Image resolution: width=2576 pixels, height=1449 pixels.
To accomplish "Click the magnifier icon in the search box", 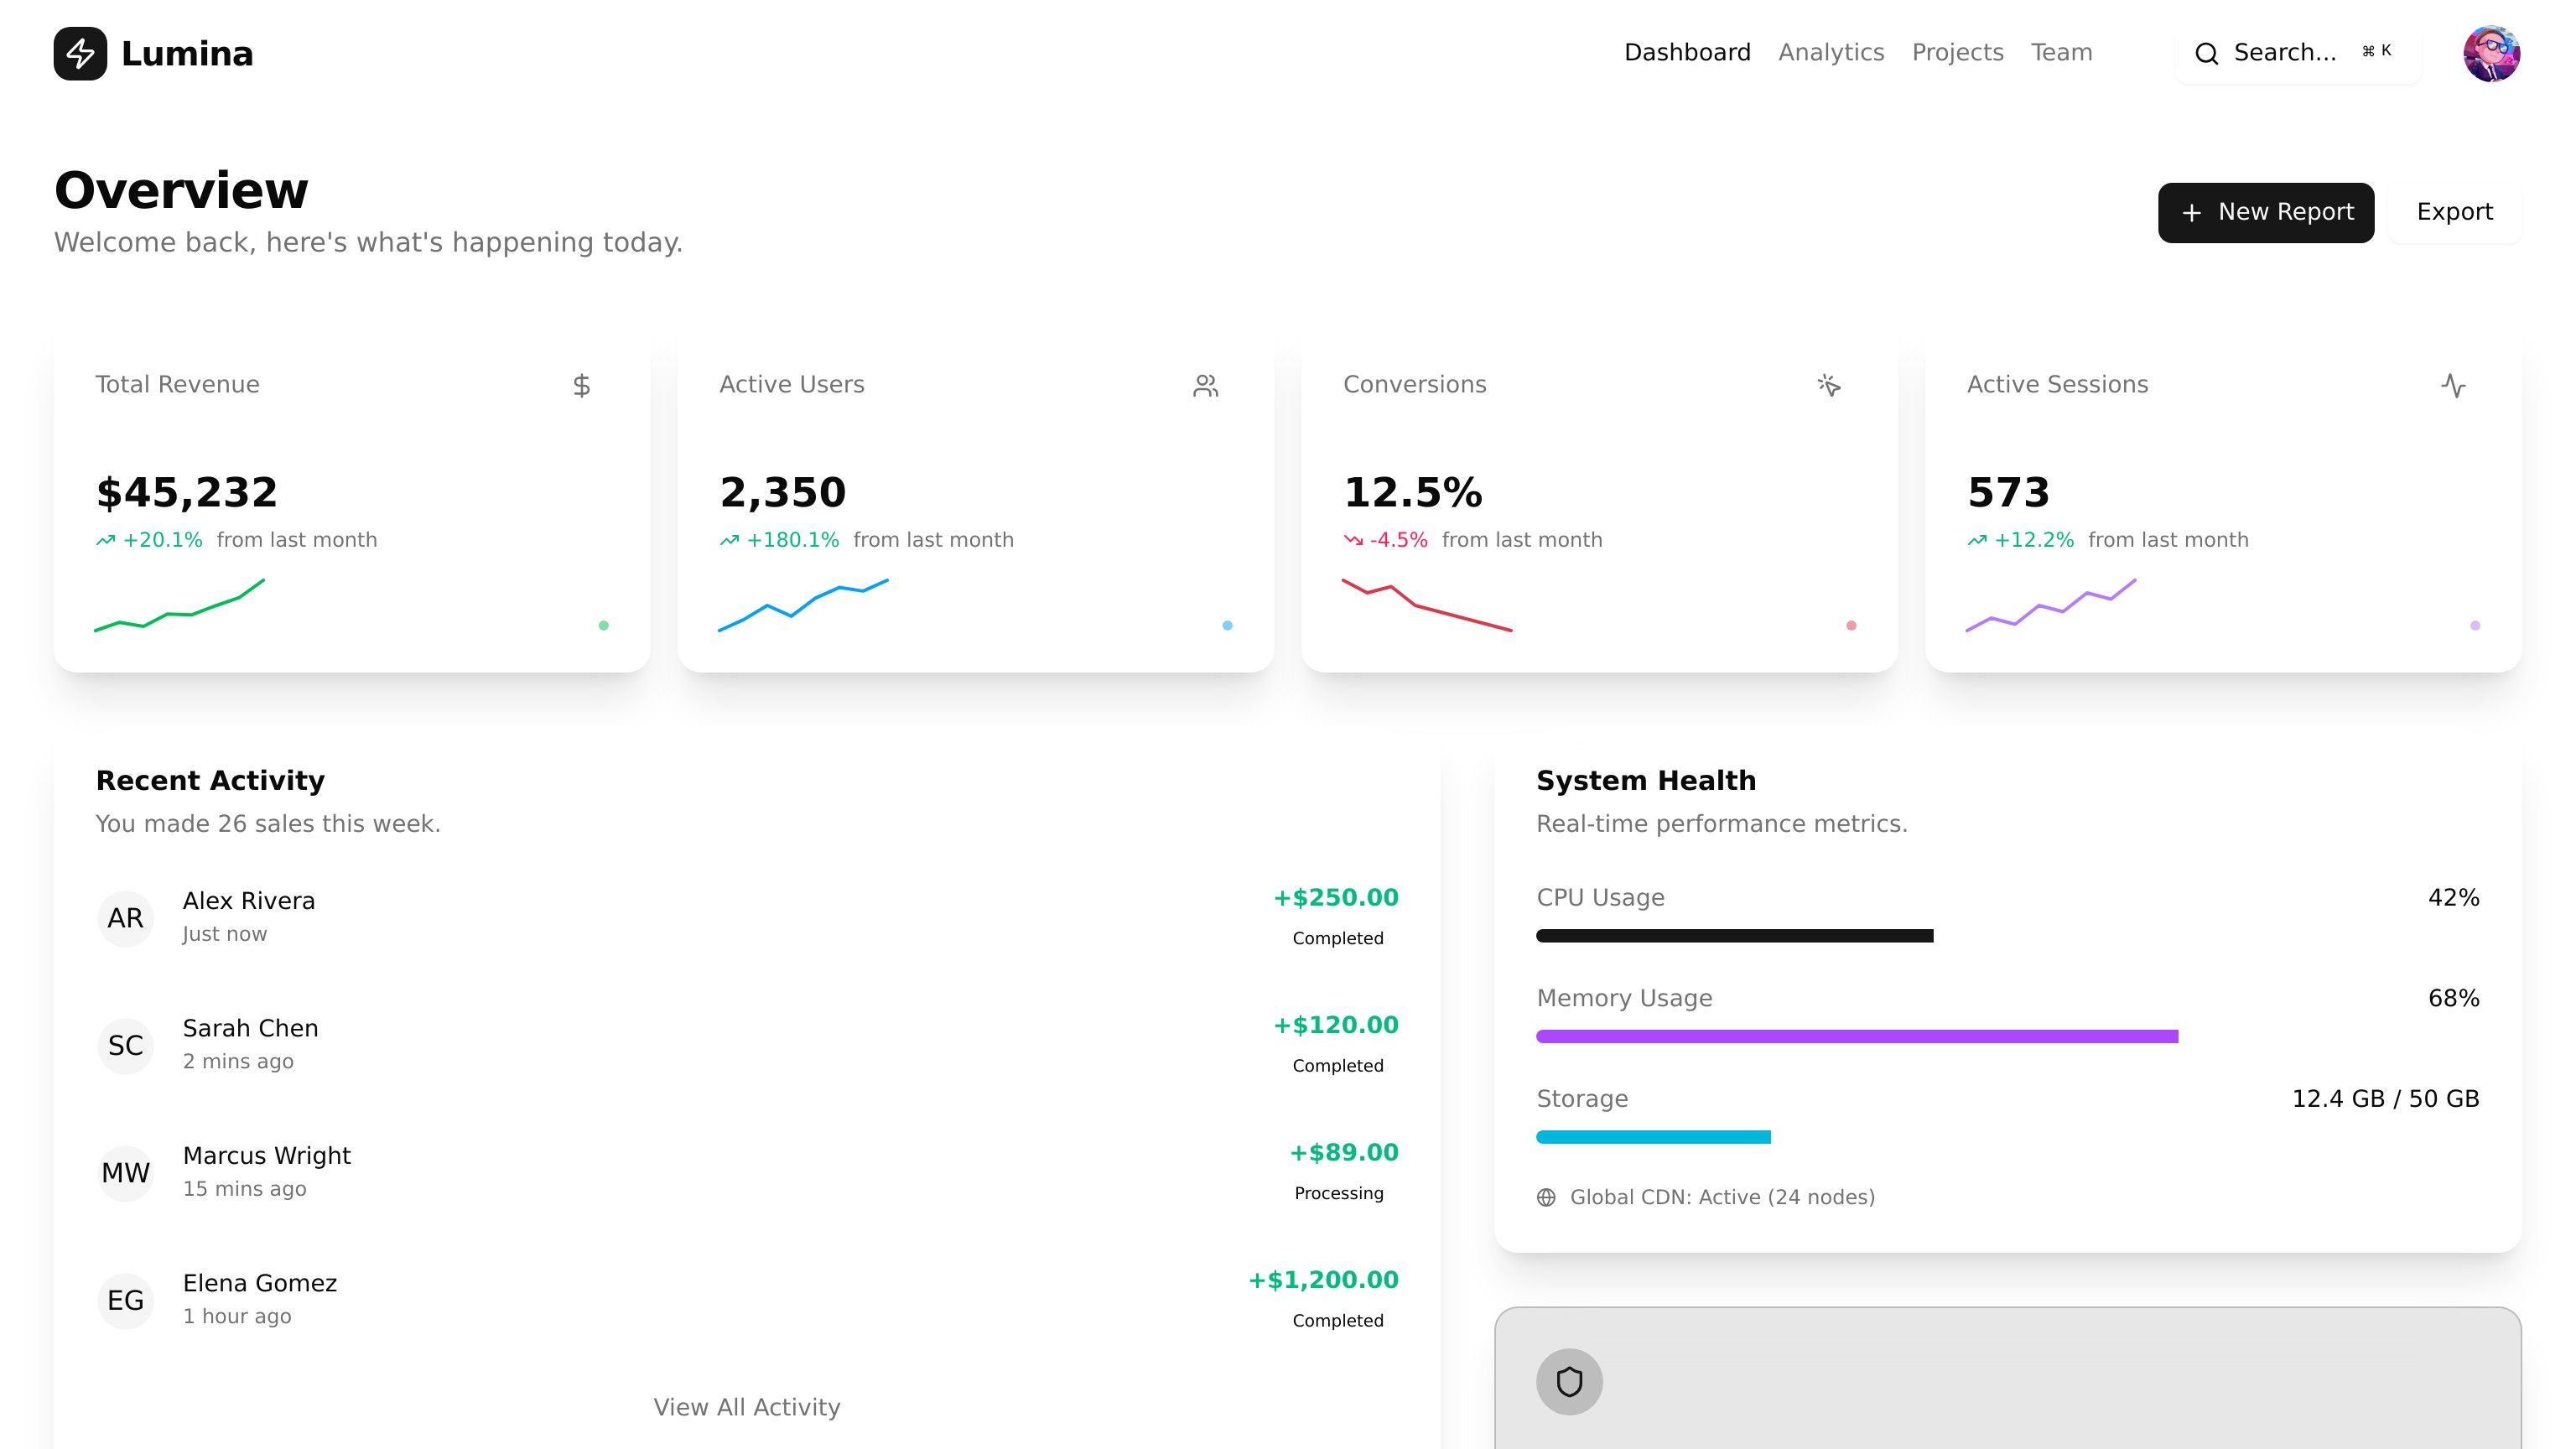I will coord(2206,53).
